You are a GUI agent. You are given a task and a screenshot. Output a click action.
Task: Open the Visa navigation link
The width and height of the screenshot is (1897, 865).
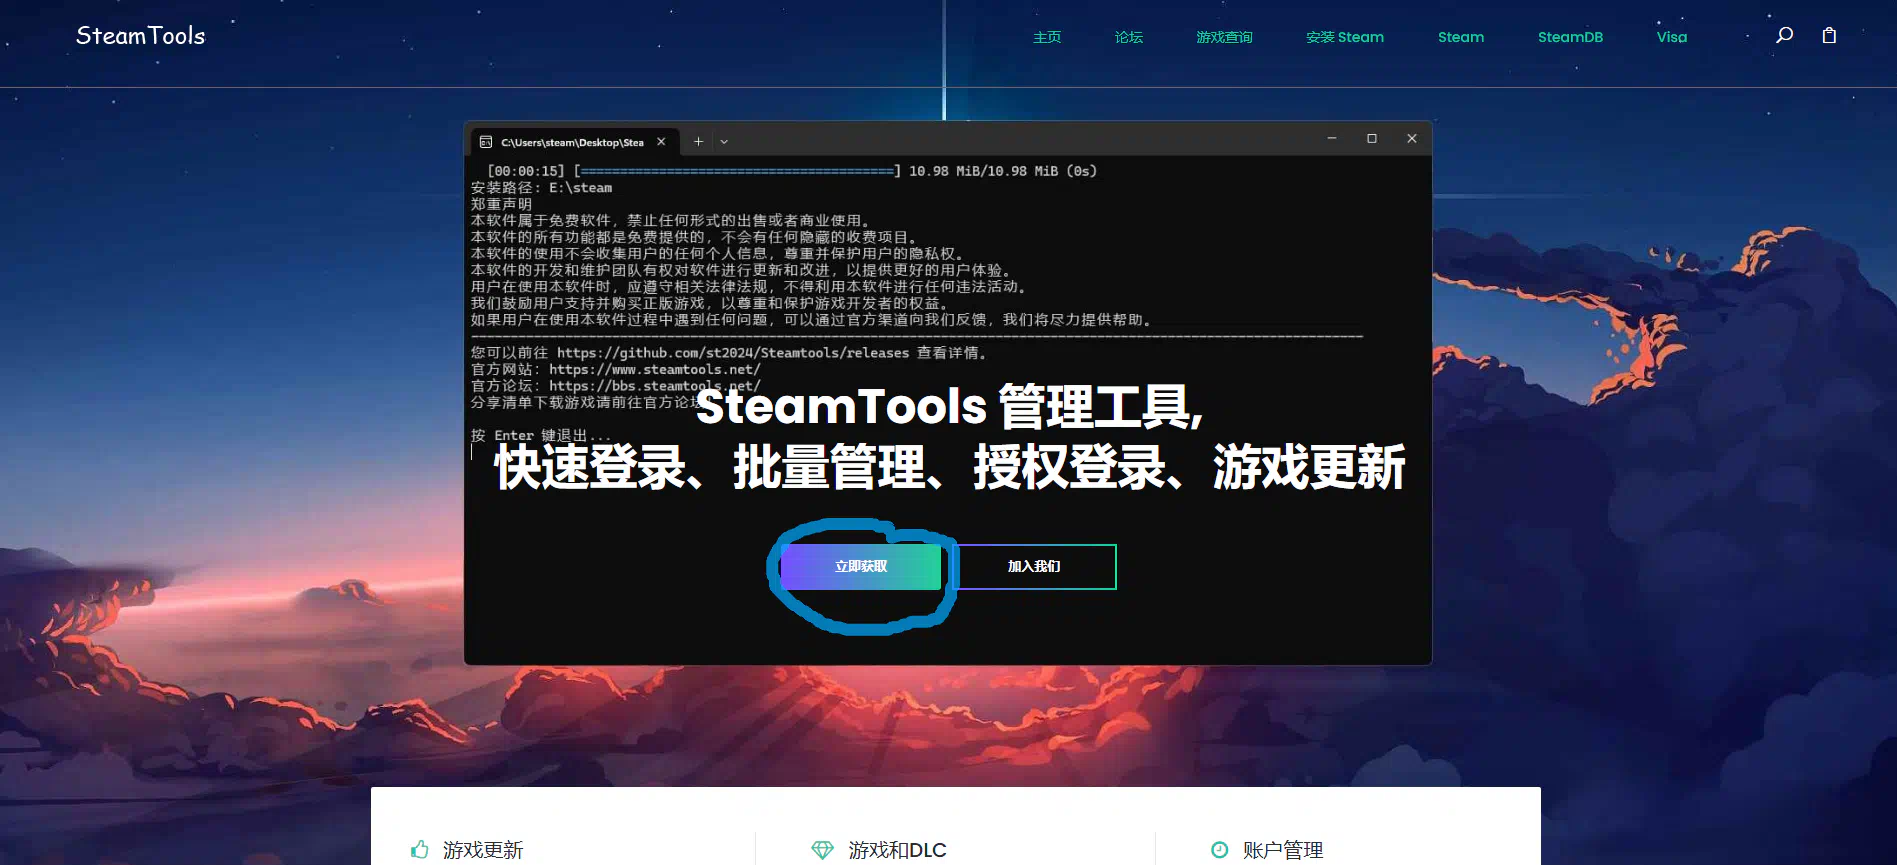tap(1672, 37)
